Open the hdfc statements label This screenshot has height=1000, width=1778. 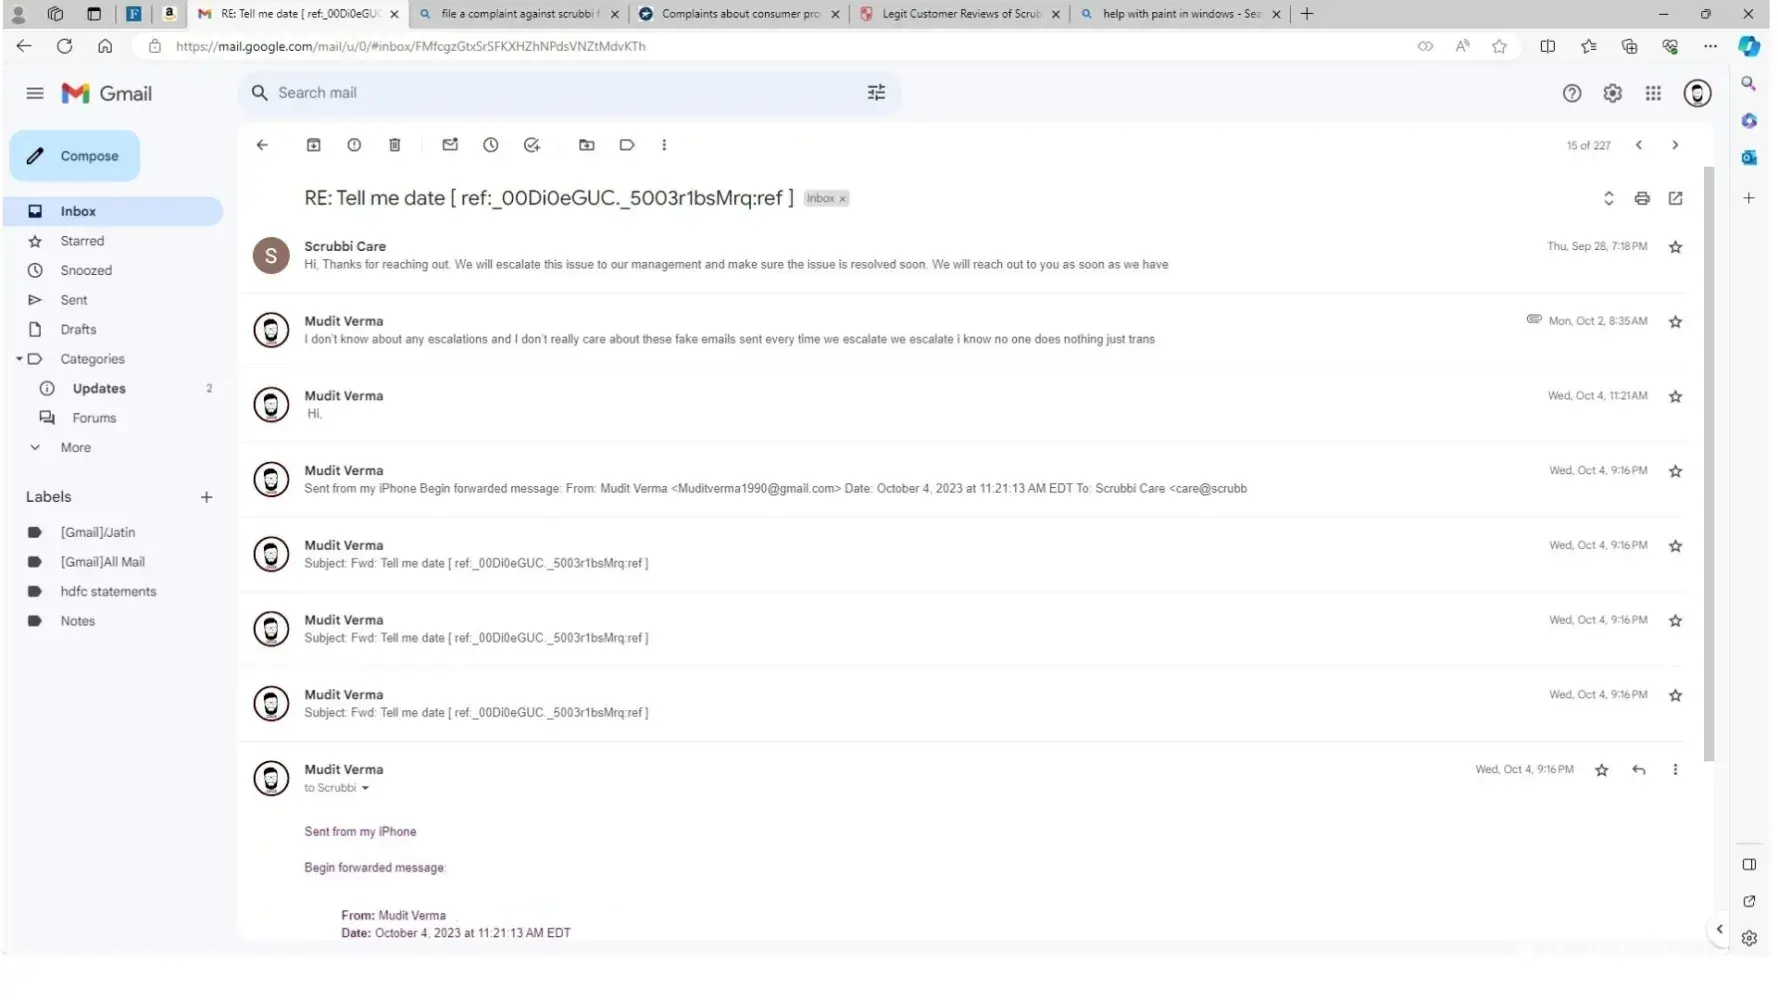click(108, 592)
